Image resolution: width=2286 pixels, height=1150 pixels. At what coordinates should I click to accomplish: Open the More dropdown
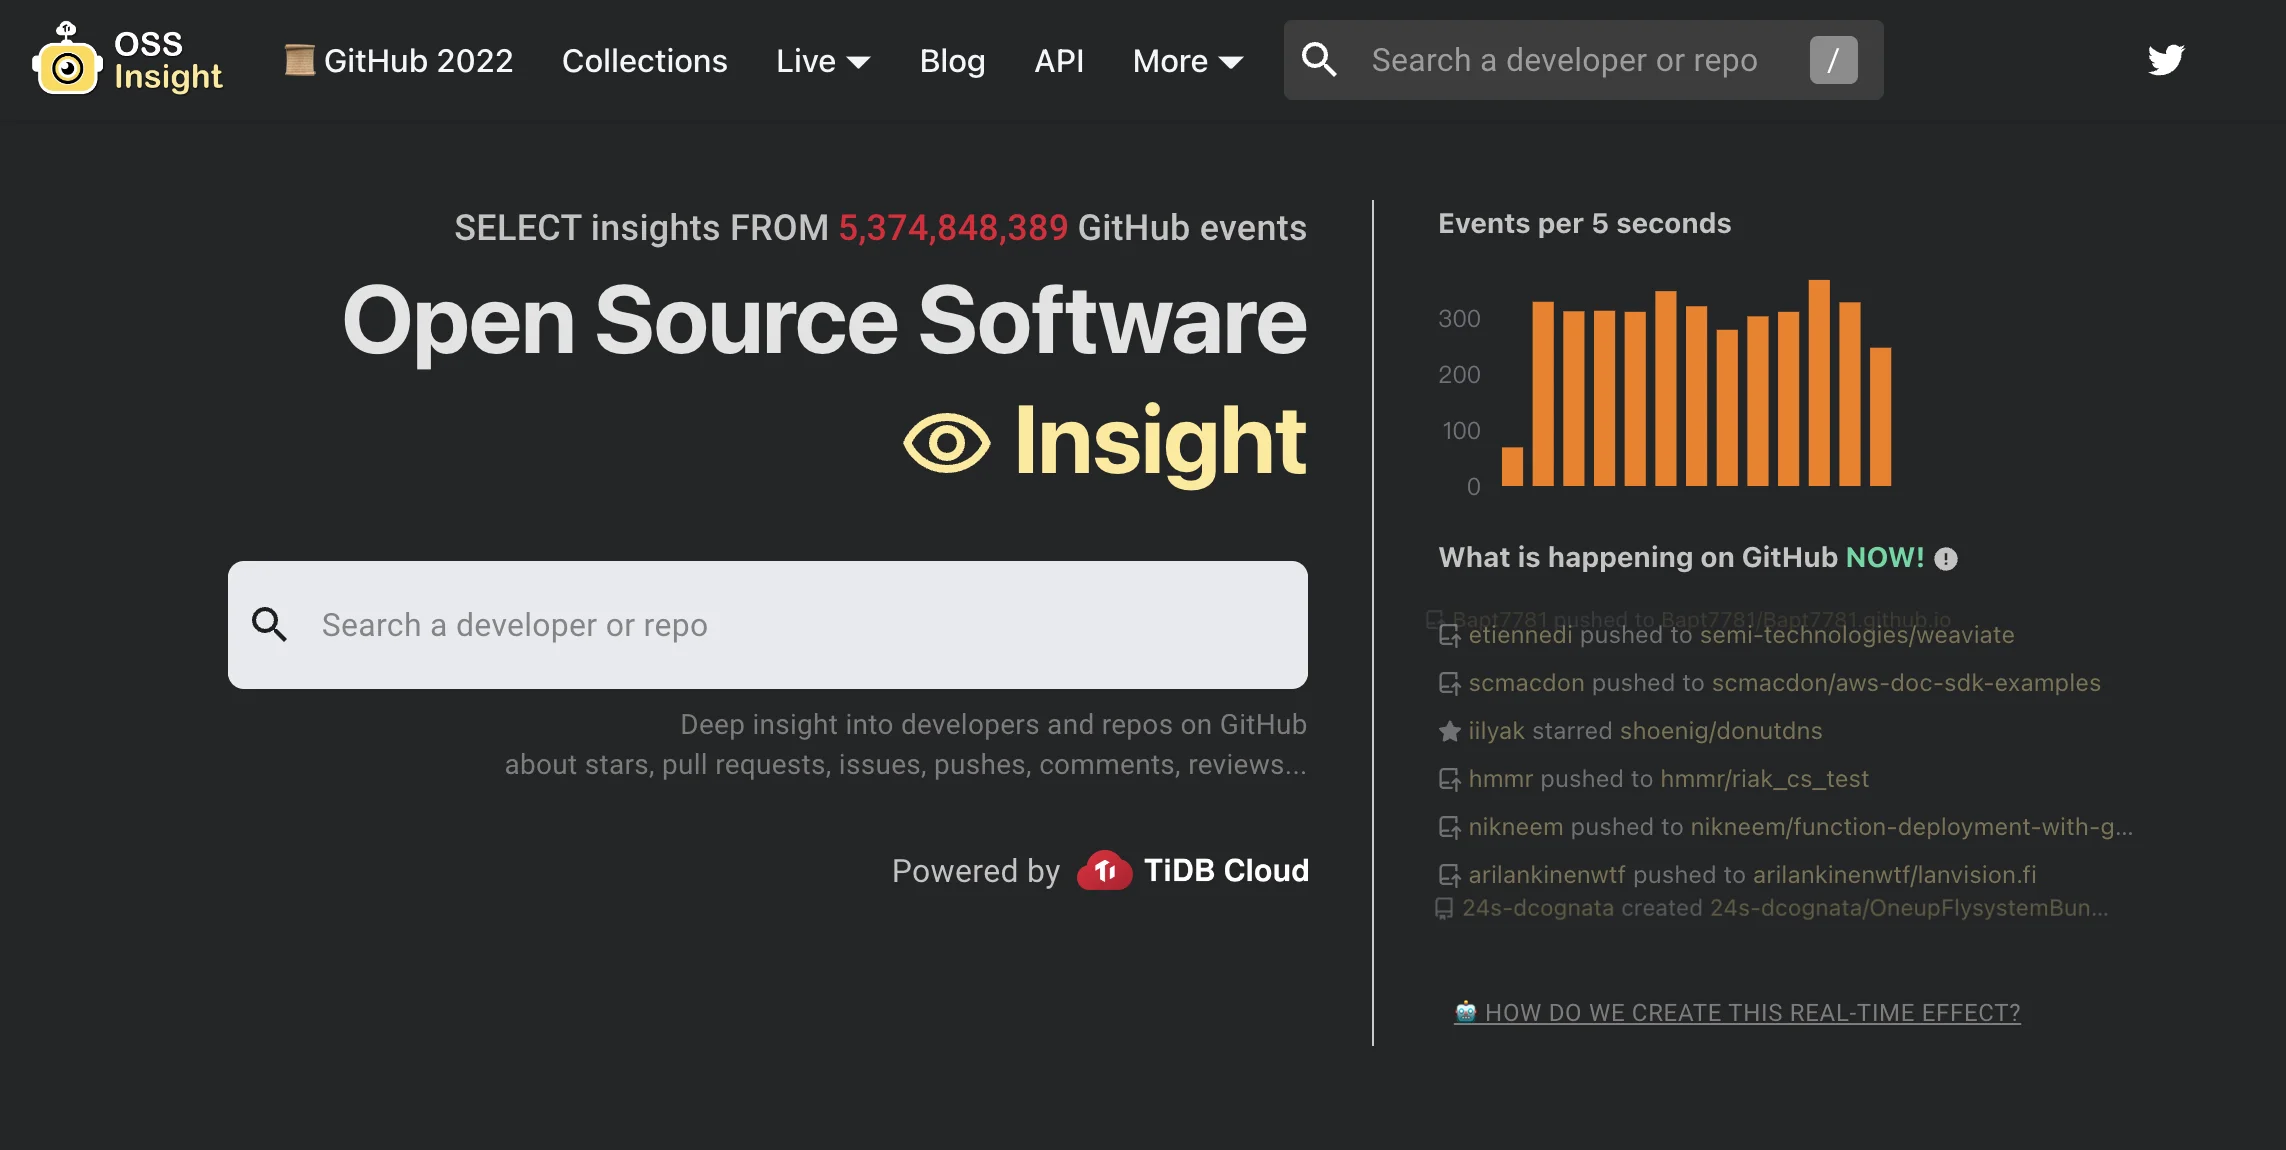point(1187,60)
